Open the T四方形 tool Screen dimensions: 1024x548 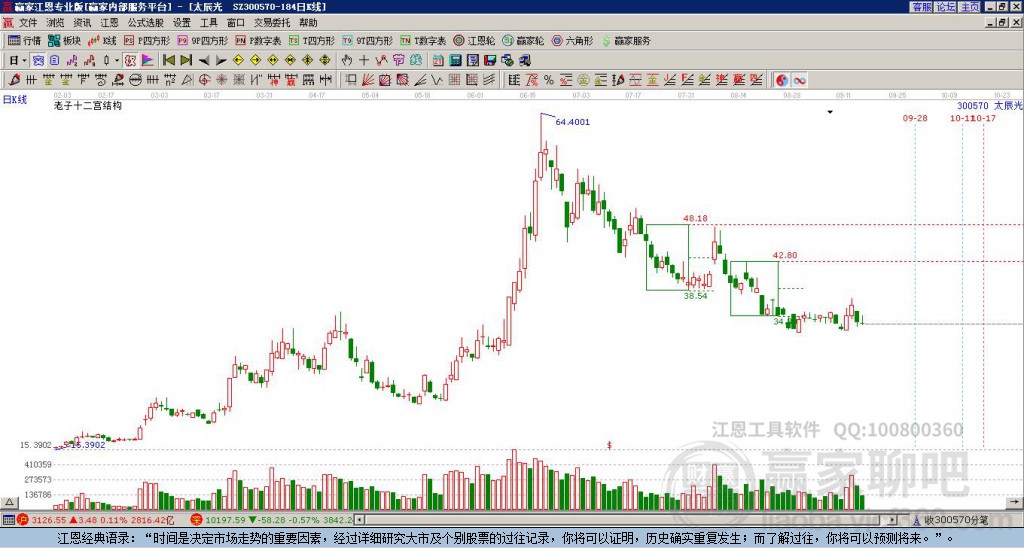click(x=312, y=40)
